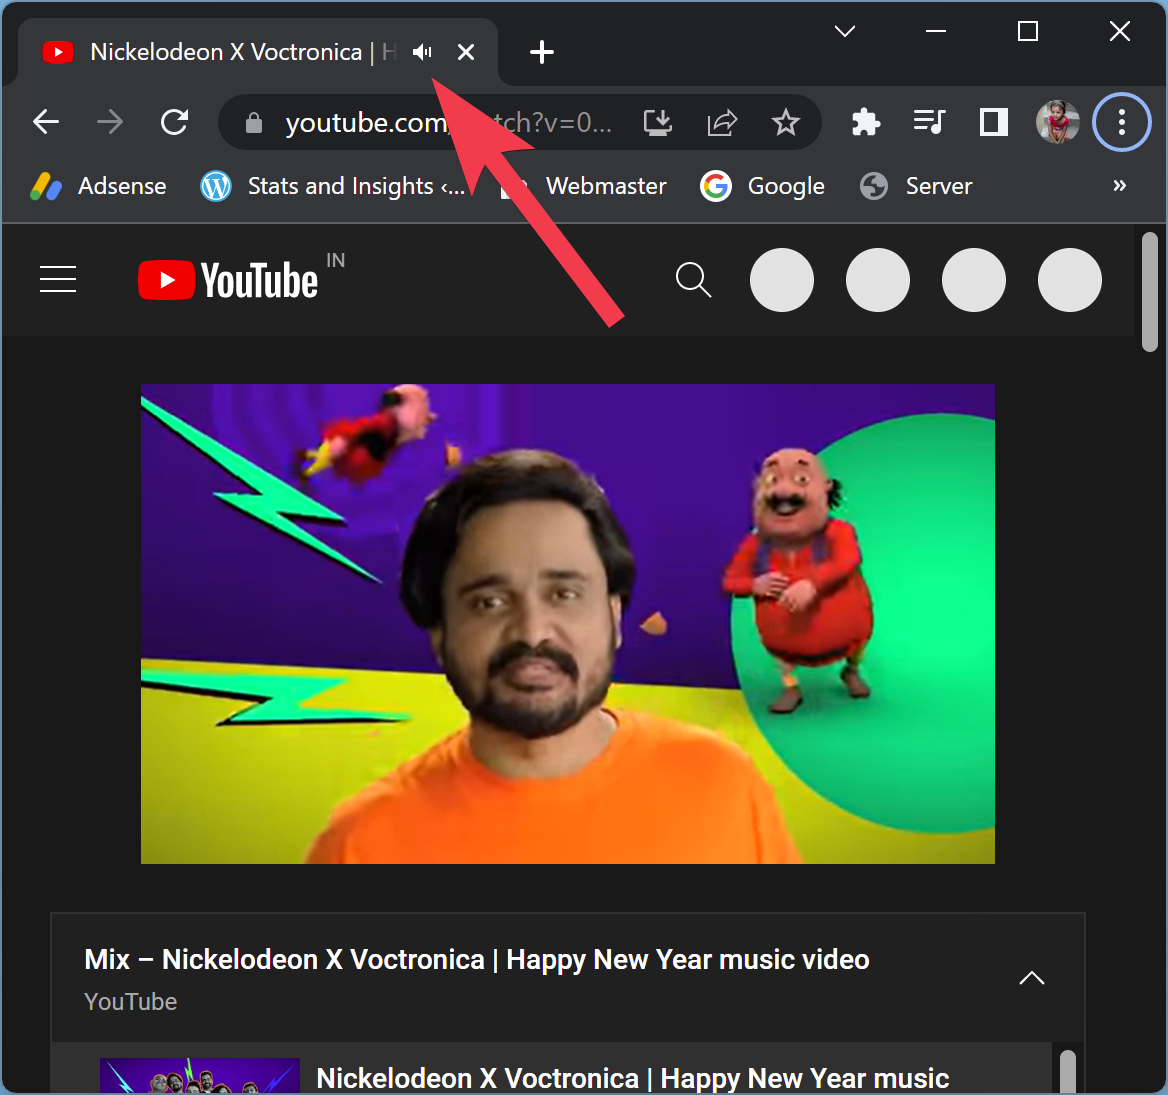Go back to the previous page

pos(46,122)
